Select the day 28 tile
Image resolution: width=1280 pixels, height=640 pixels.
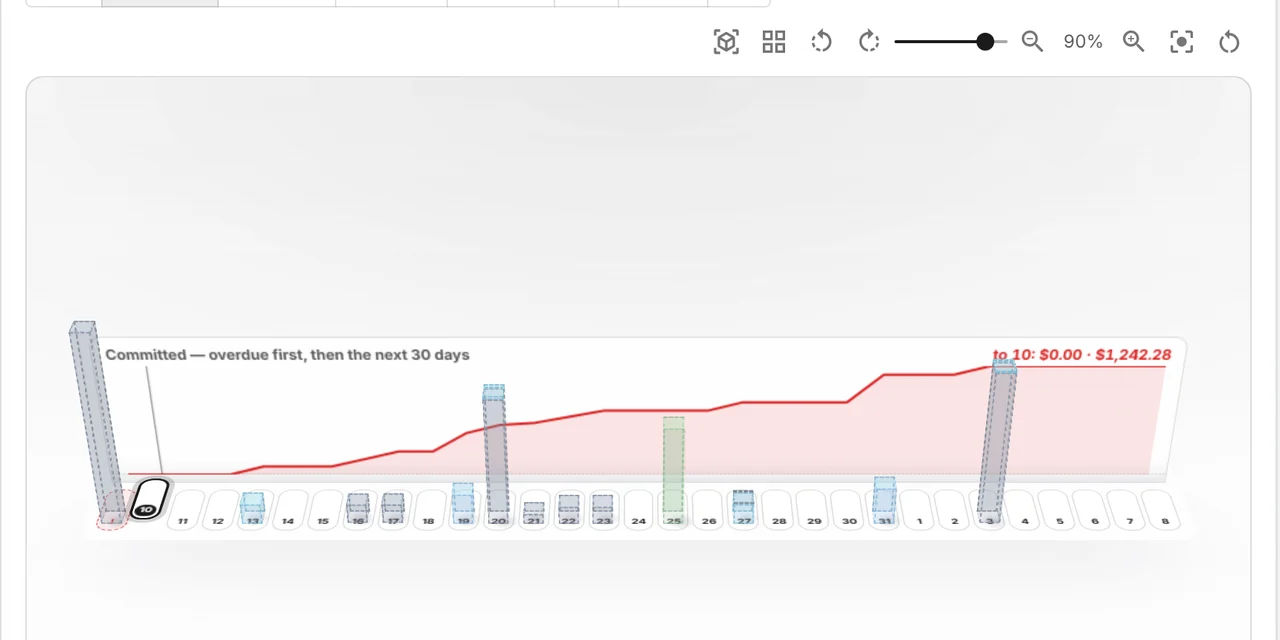coord(779,510)
